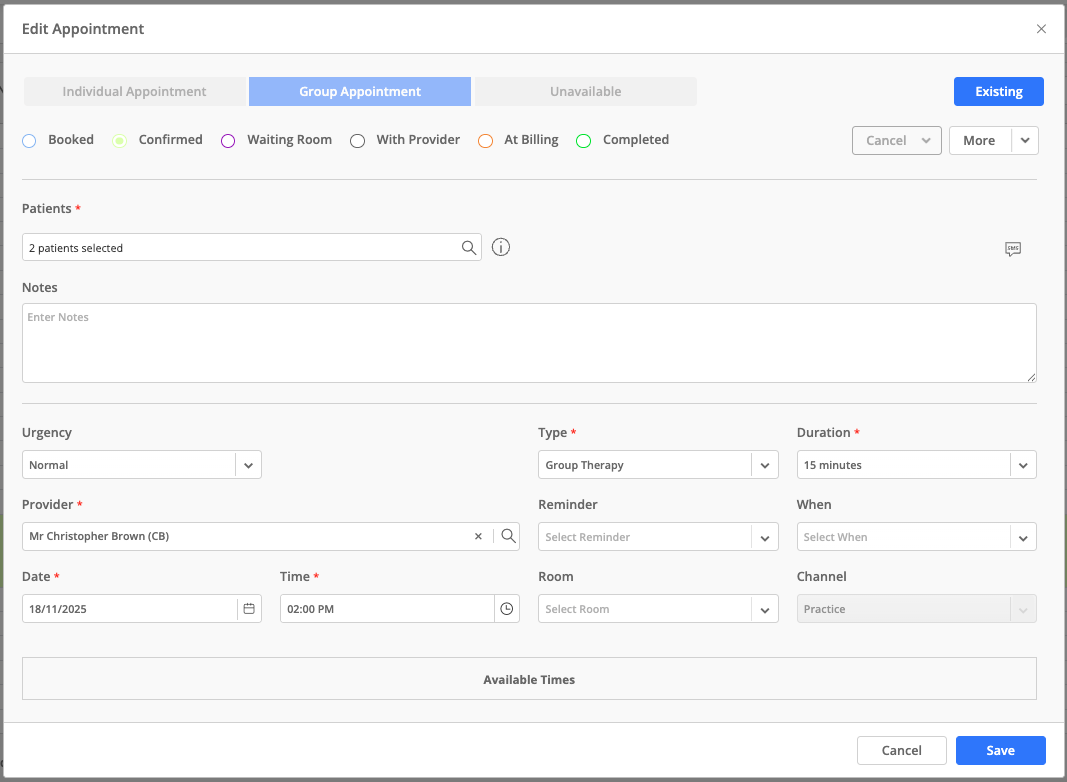The width and height of the screenshot is (1067, 782).
Task: Click the provider search magnifier icon
Action: [508, 537]
